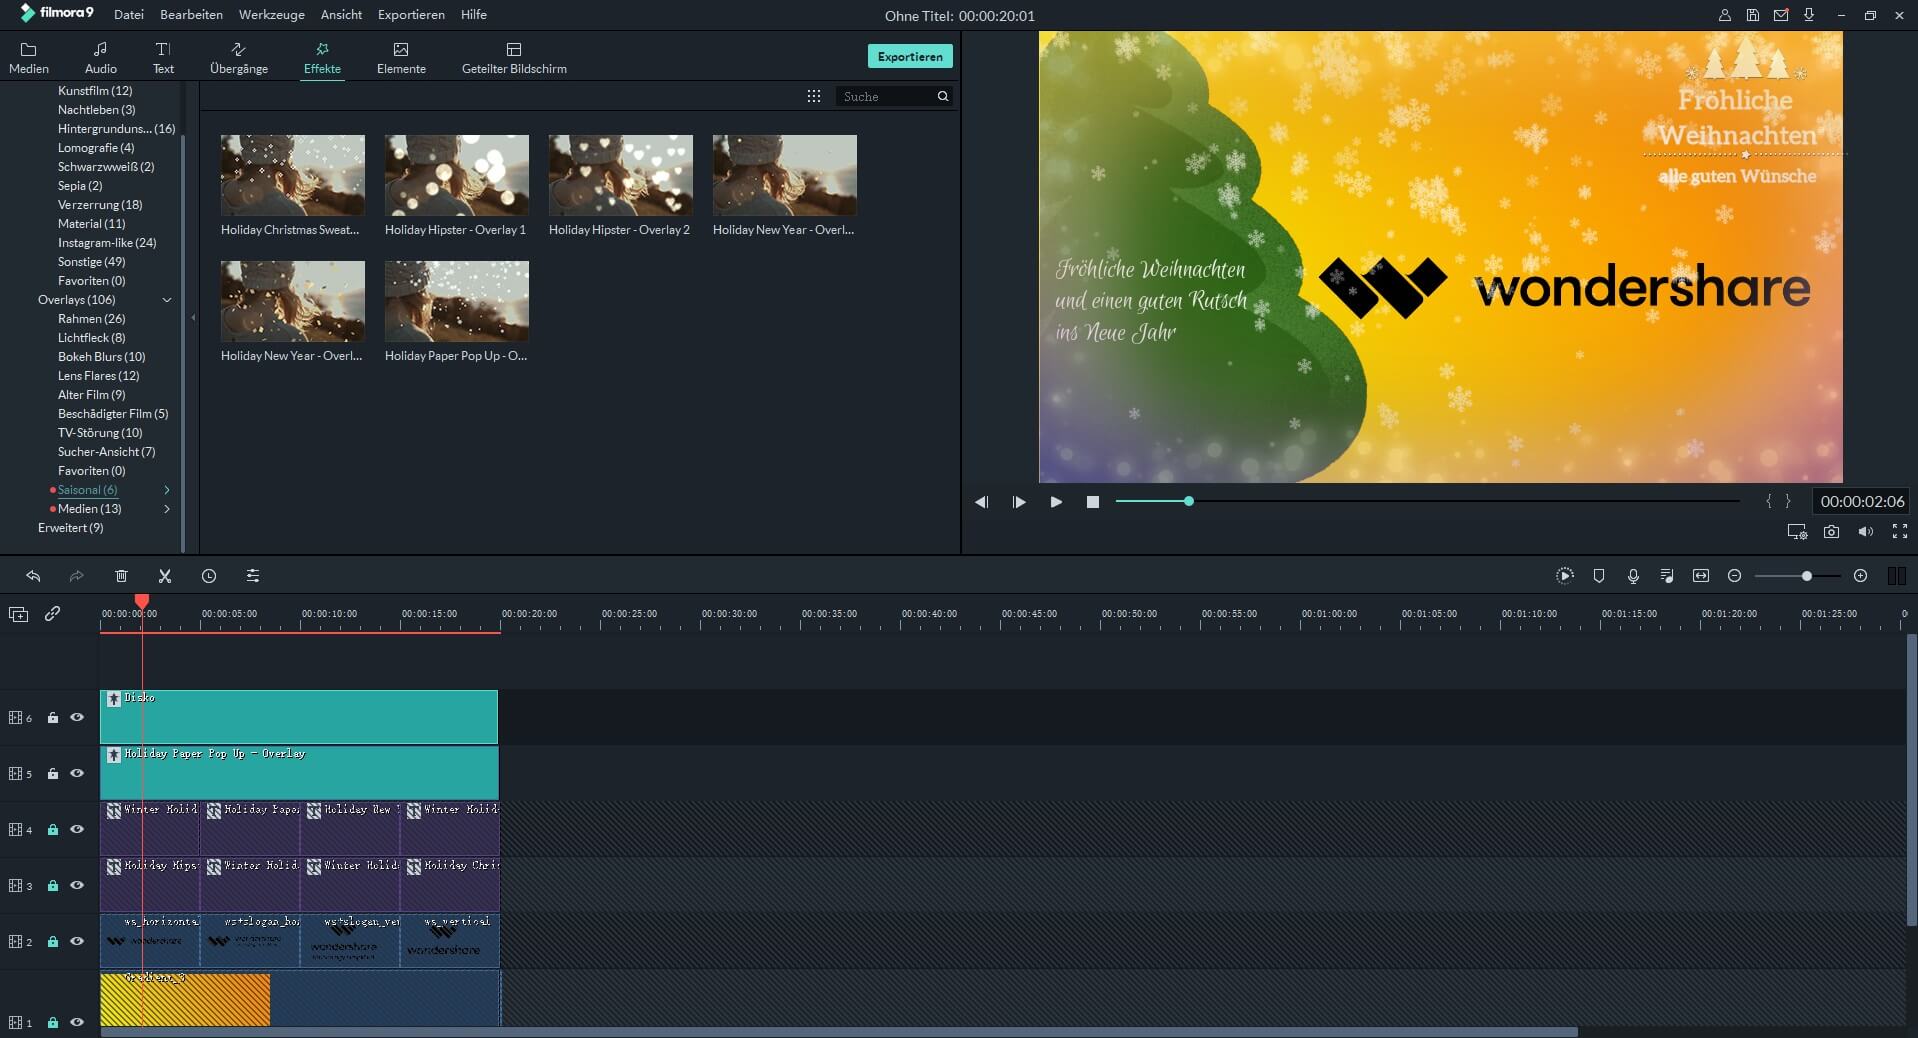Click zoom-to-fit timeline icon
The image size is (1918, 1038).
tap(1701, 576)
